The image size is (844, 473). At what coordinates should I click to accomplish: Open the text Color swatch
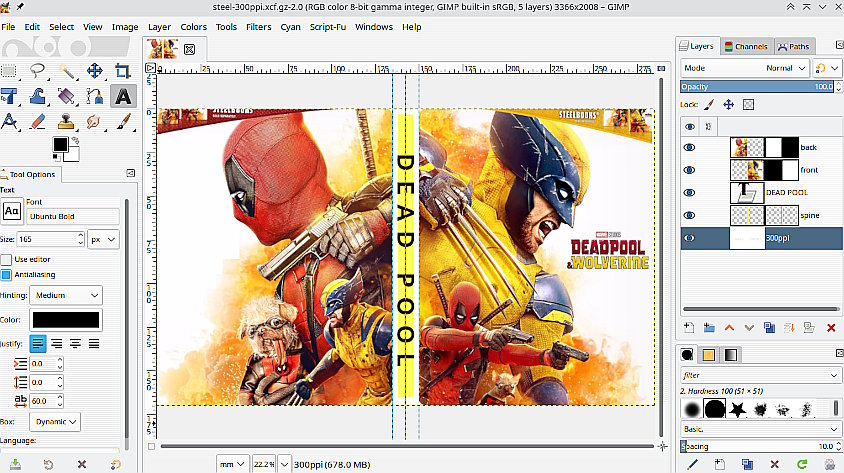point(66,320)
